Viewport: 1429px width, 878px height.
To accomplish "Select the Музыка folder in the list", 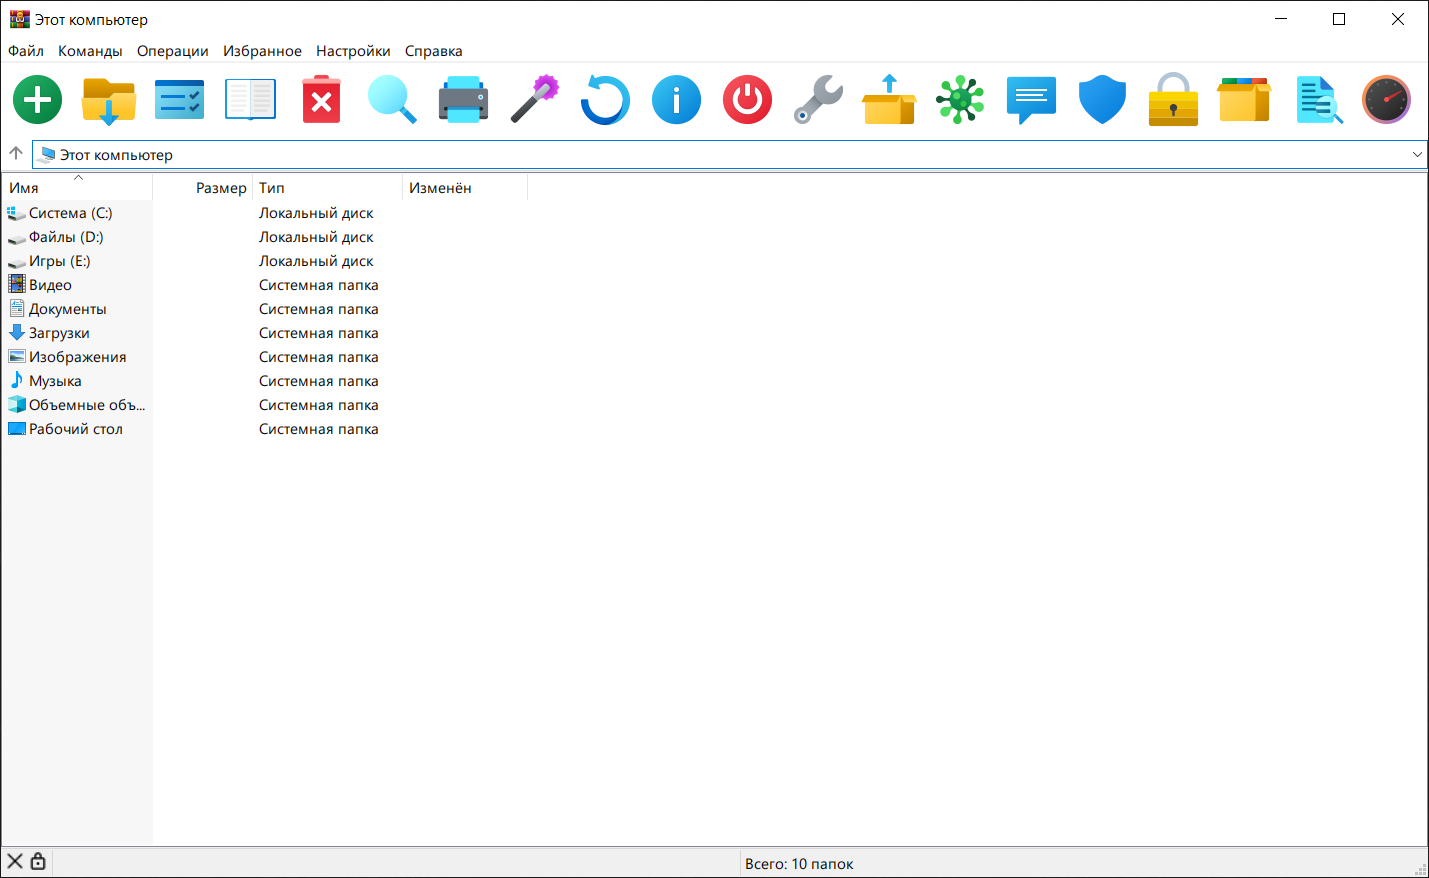I will [x=55, y=380].
